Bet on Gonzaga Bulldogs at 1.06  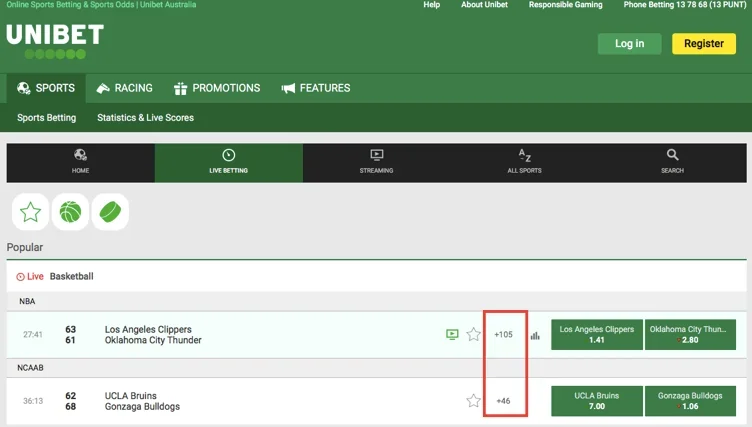click(x=690, y=401)
